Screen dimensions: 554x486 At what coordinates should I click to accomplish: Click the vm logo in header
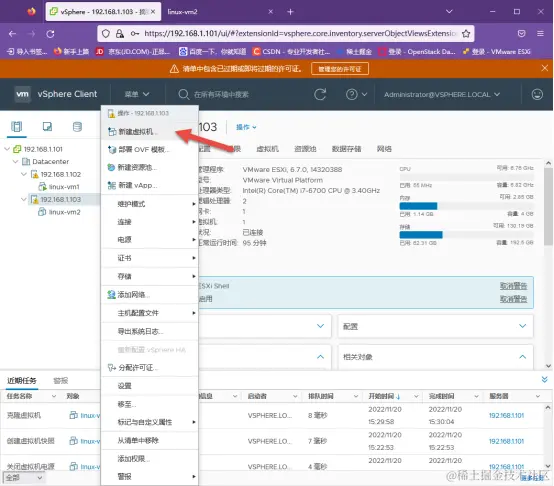pos(22,94)
